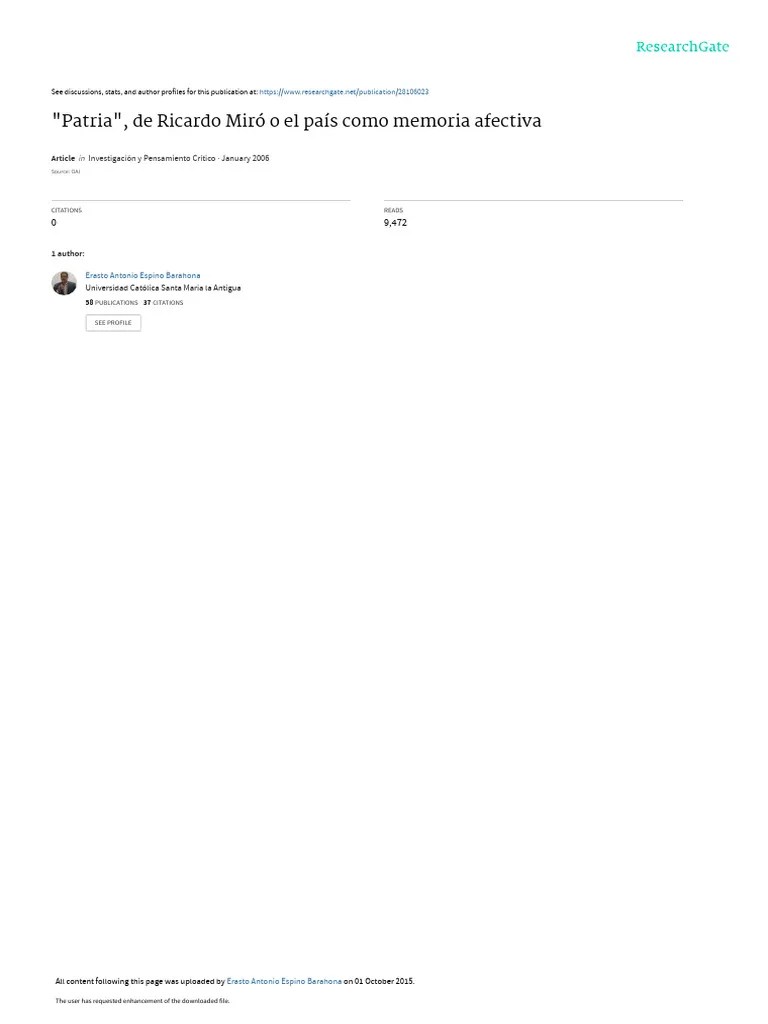
Task: Click the Source: OAI note
Action: point(65,172)
